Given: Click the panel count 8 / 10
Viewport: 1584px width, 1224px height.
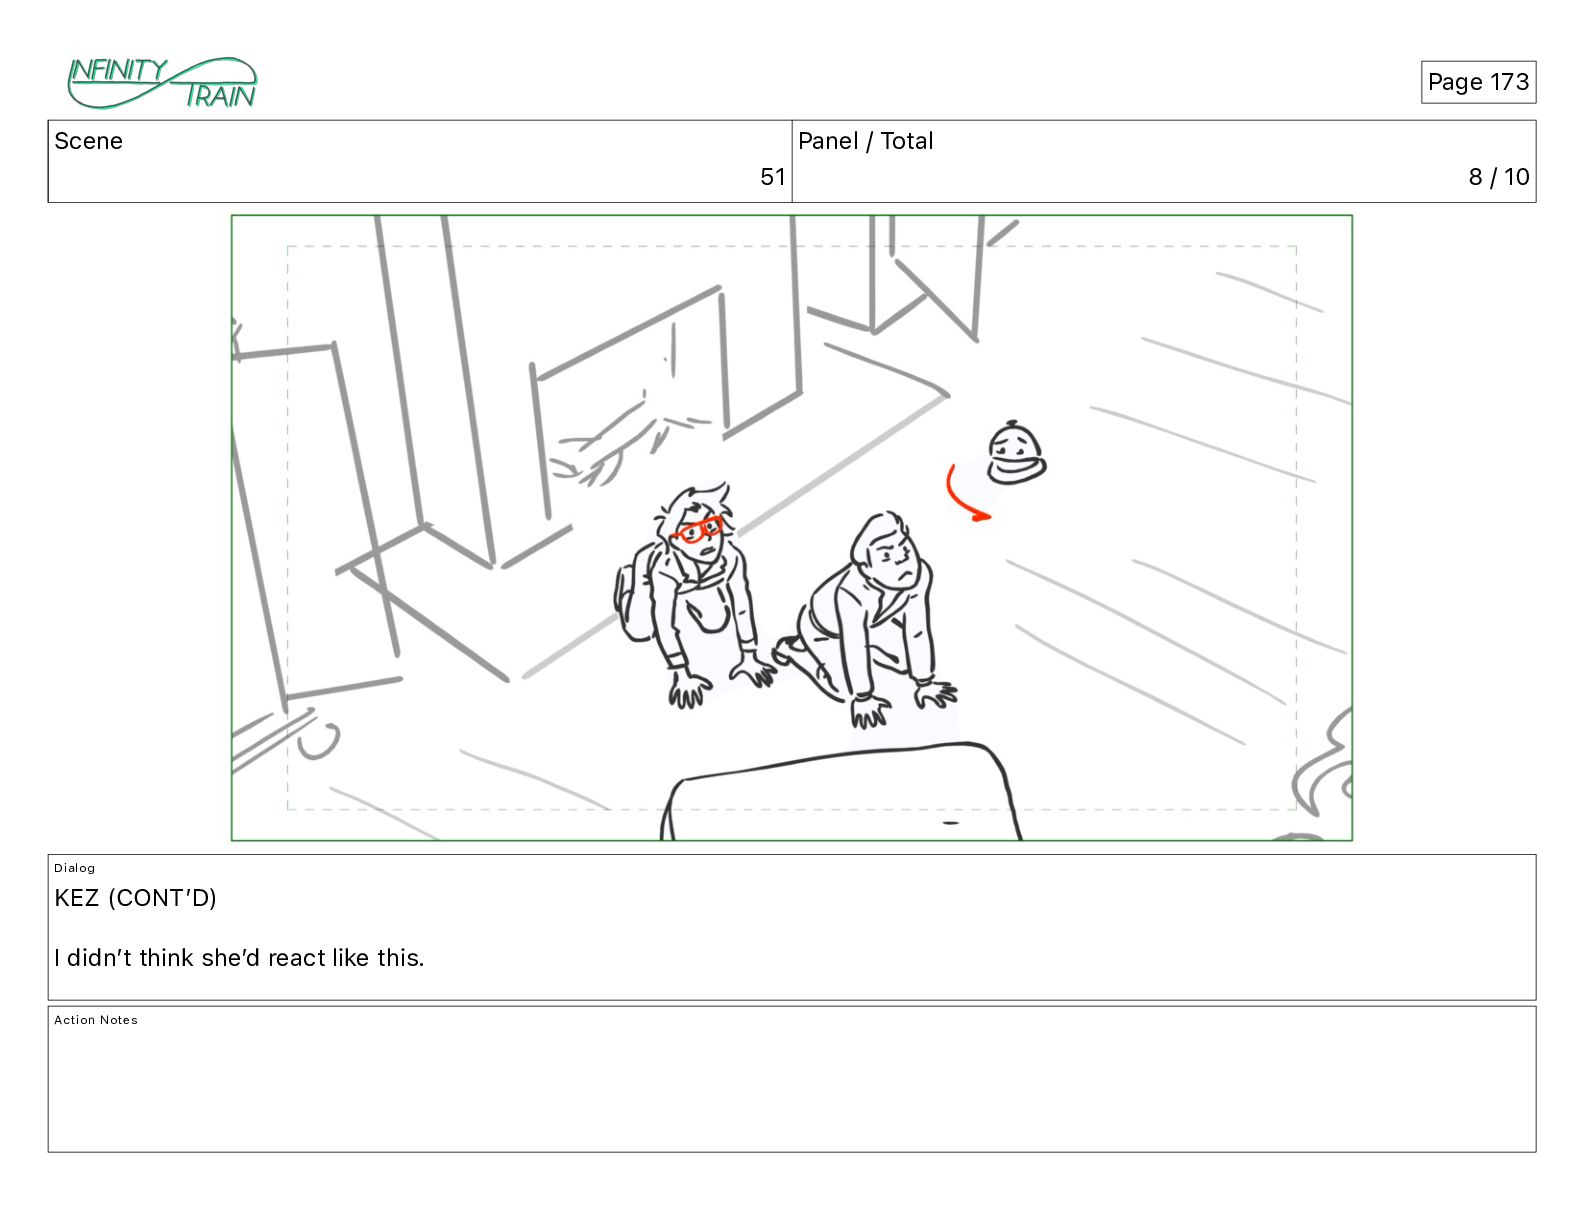Looking at the screenshot, I should (x=1498, y=177).
